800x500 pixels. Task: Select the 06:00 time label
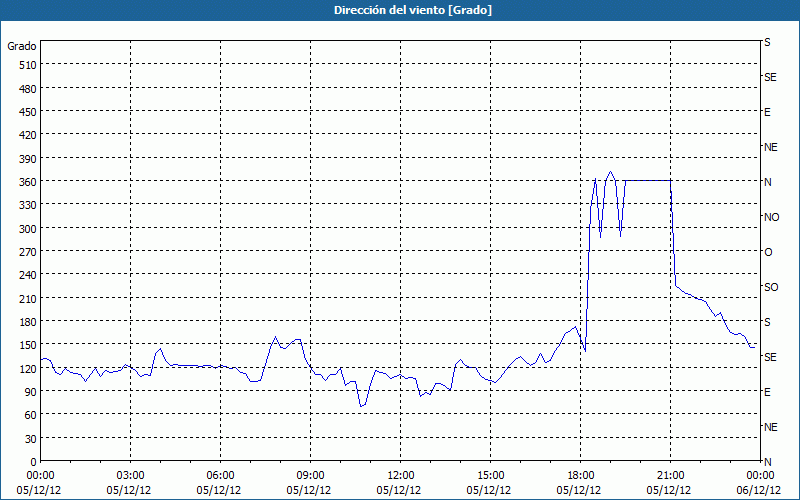coord(220,476)
